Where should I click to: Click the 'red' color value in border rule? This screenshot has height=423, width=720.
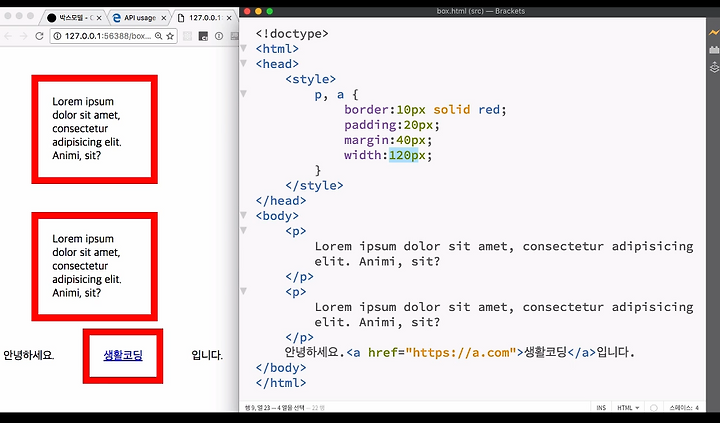coord(489,109)
